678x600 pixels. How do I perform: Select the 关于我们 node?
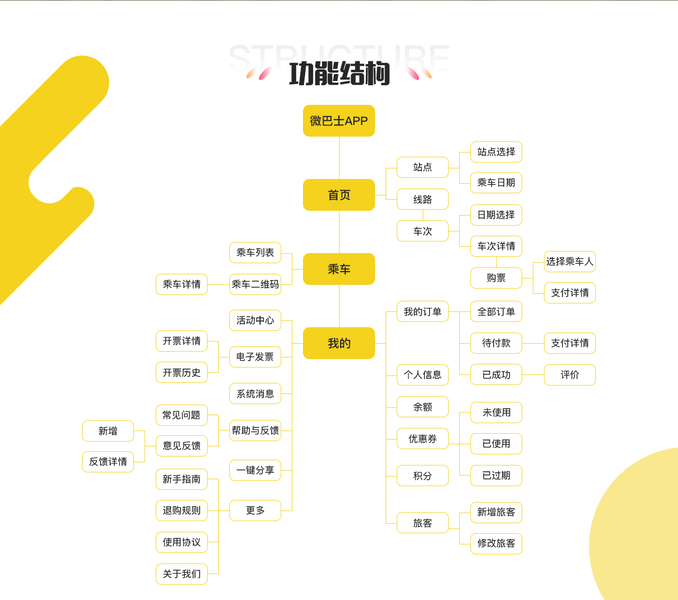click(x=181, y=574)
